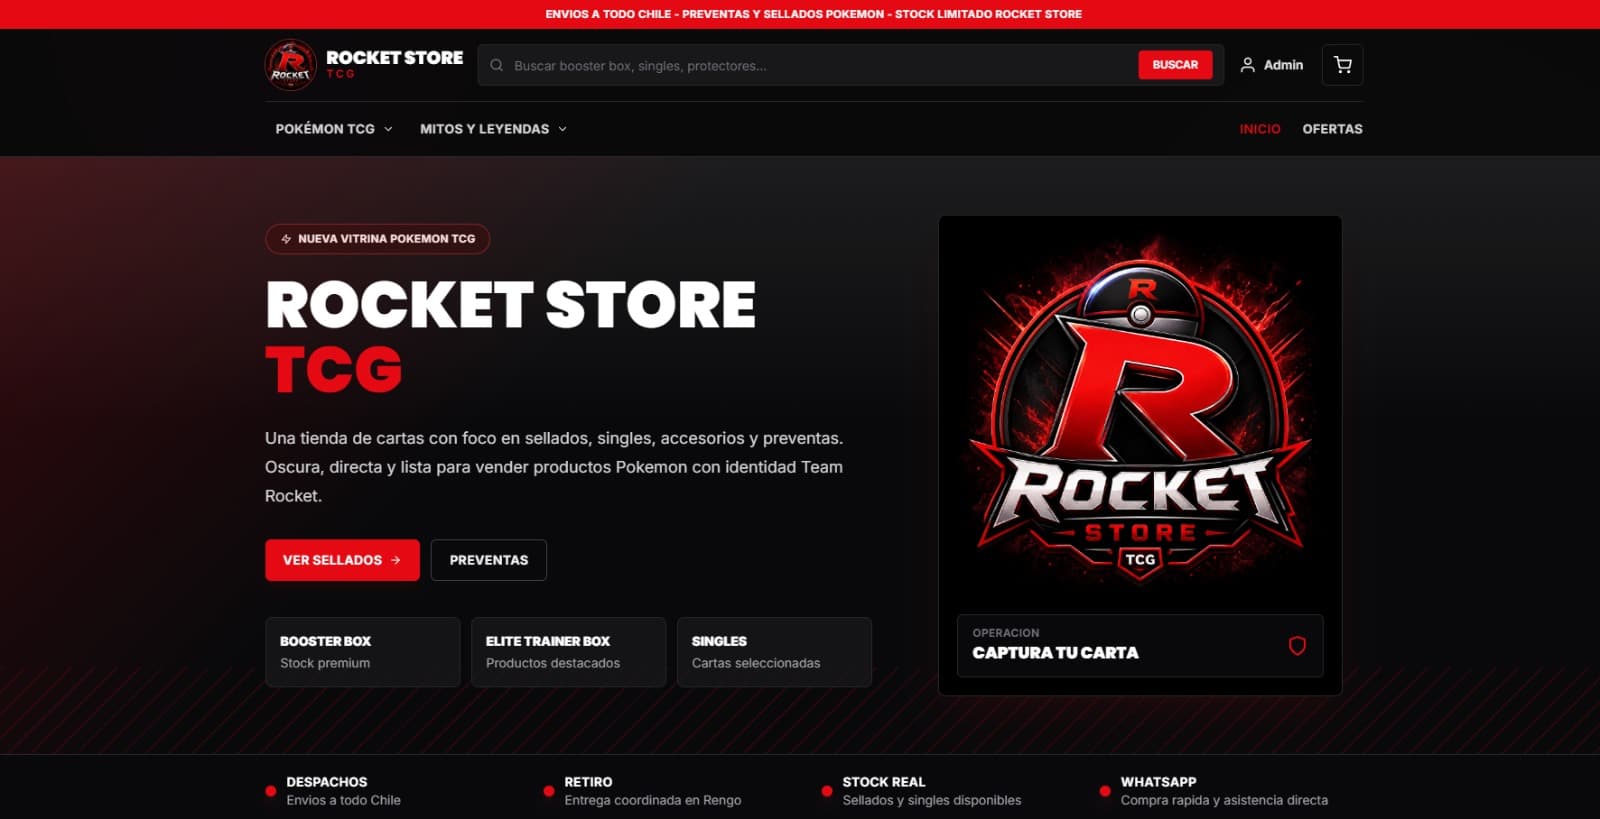Click the shield icon in Captura tu carta
Image resolution: width=1600 pixels, height=819 pixels.
coord(1297,646)
